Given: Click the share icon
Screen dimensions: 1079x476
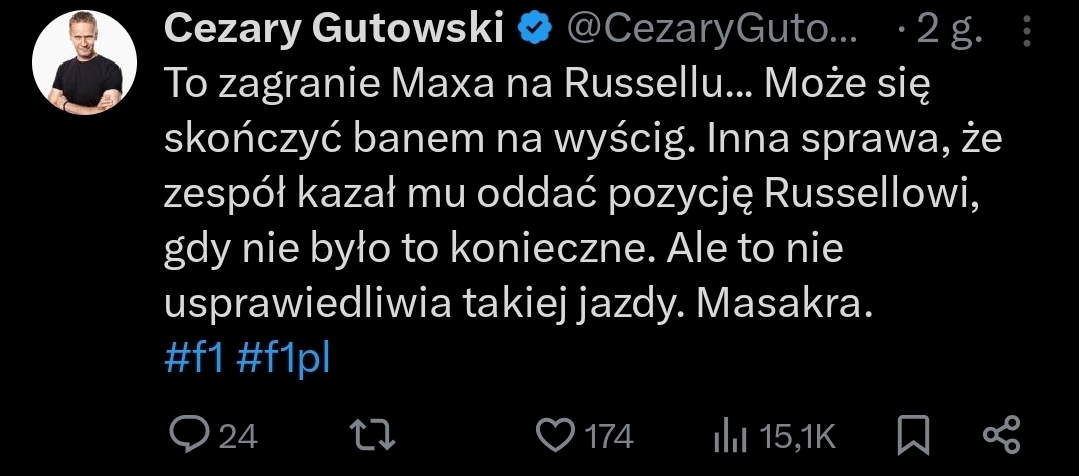Looking at the screenshot, I should coord(1001,435).
